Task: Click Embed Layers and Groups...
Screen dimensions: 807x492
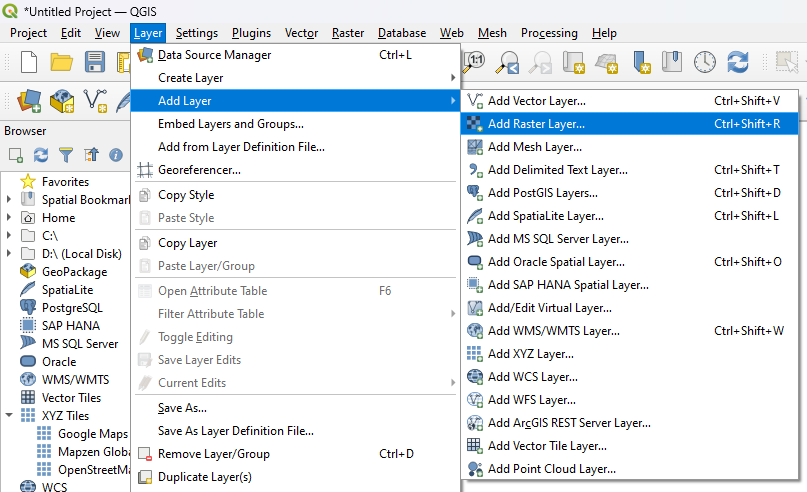Action: coord(295,124)
